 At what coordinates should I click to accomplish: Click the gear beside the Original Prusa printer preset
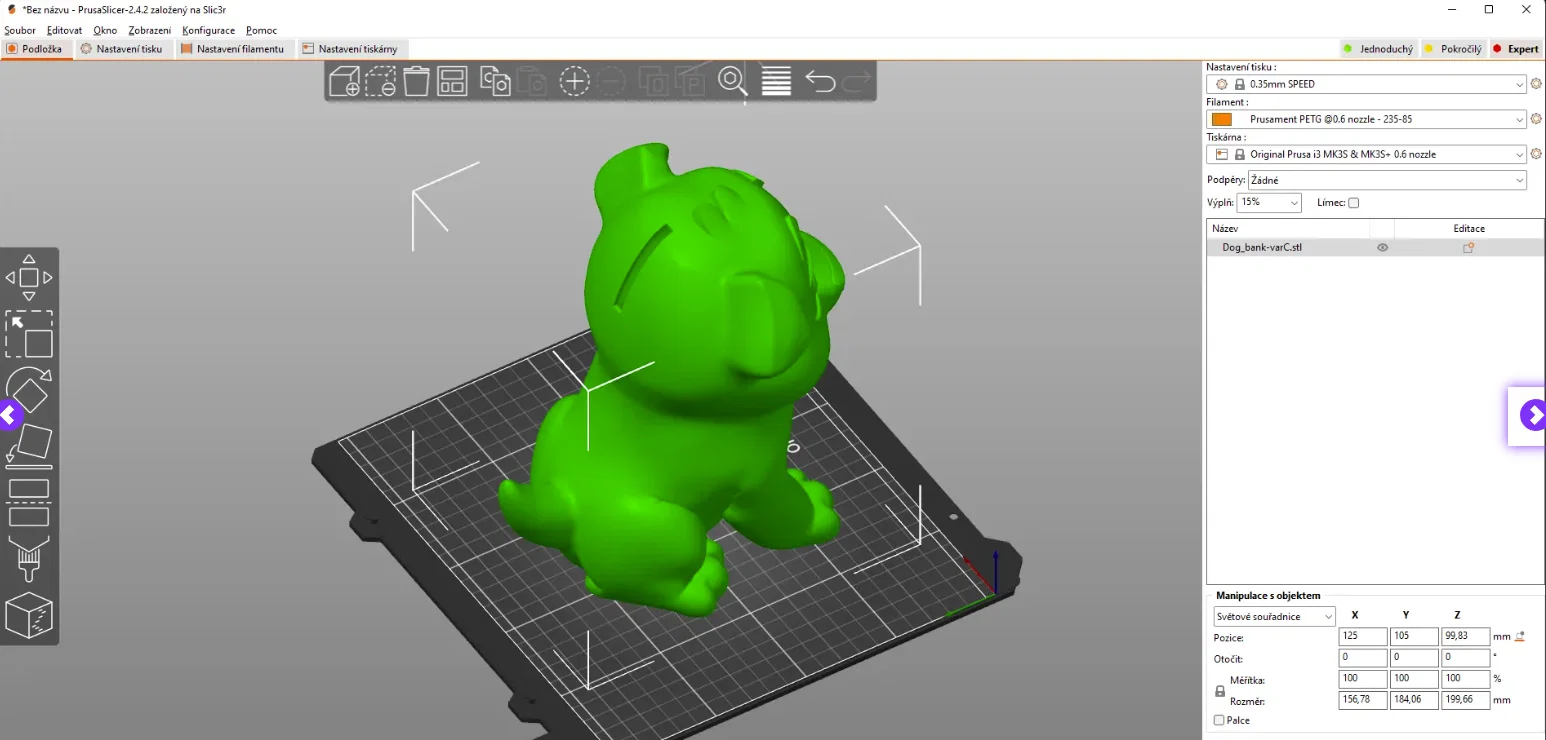coord(1536,154)
